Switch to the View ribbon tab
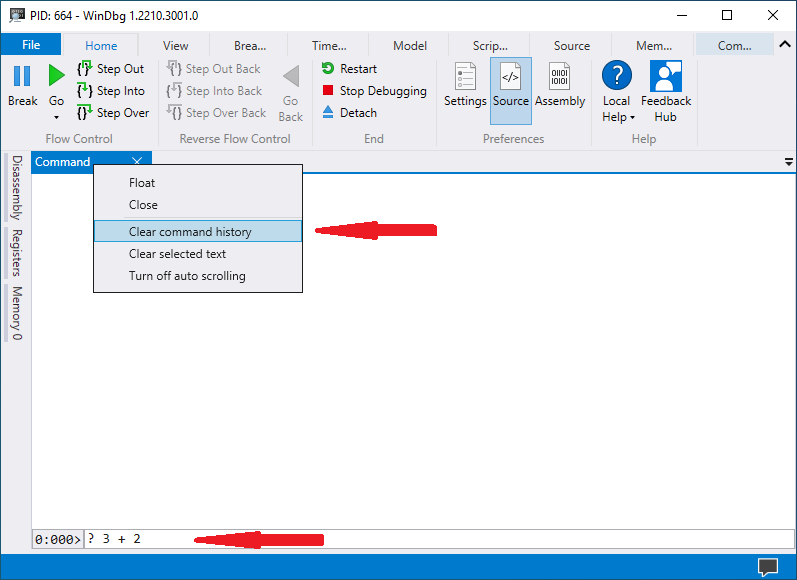The image size is (797, 580). (x=175, y=45)
